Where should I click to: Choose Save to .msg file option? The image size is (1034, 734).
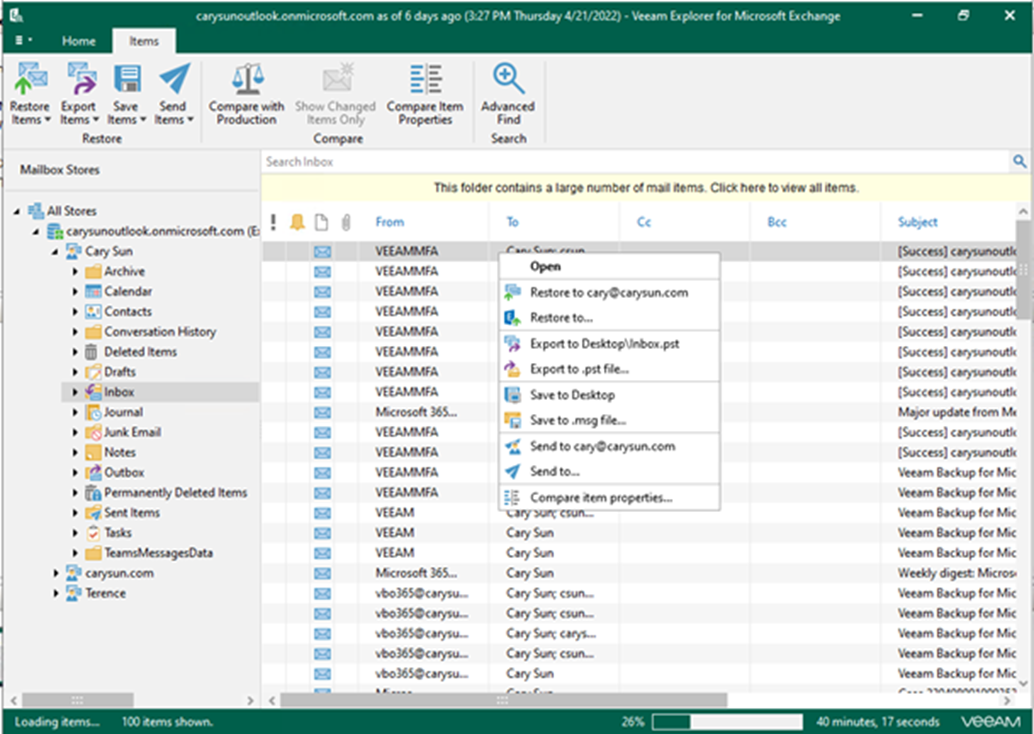[x=609, y=420]
